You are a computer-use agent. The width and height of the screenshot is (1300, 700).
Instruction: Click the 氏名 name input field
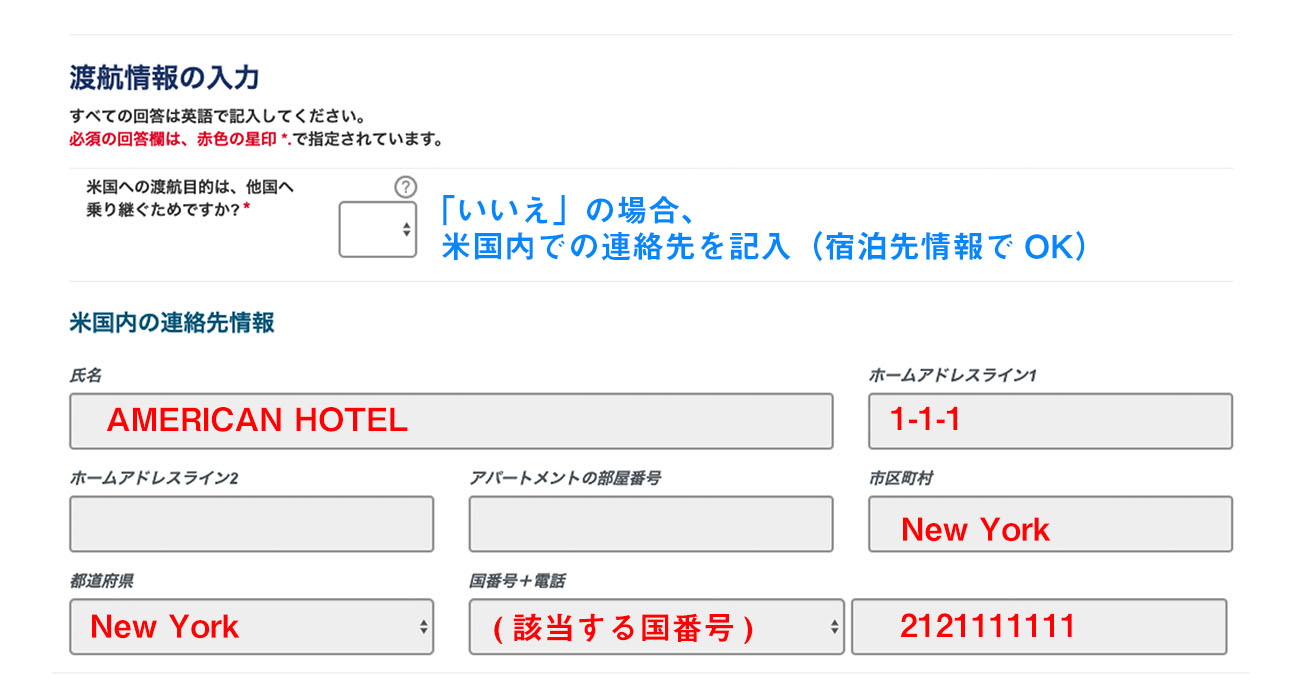coord(451,421)
